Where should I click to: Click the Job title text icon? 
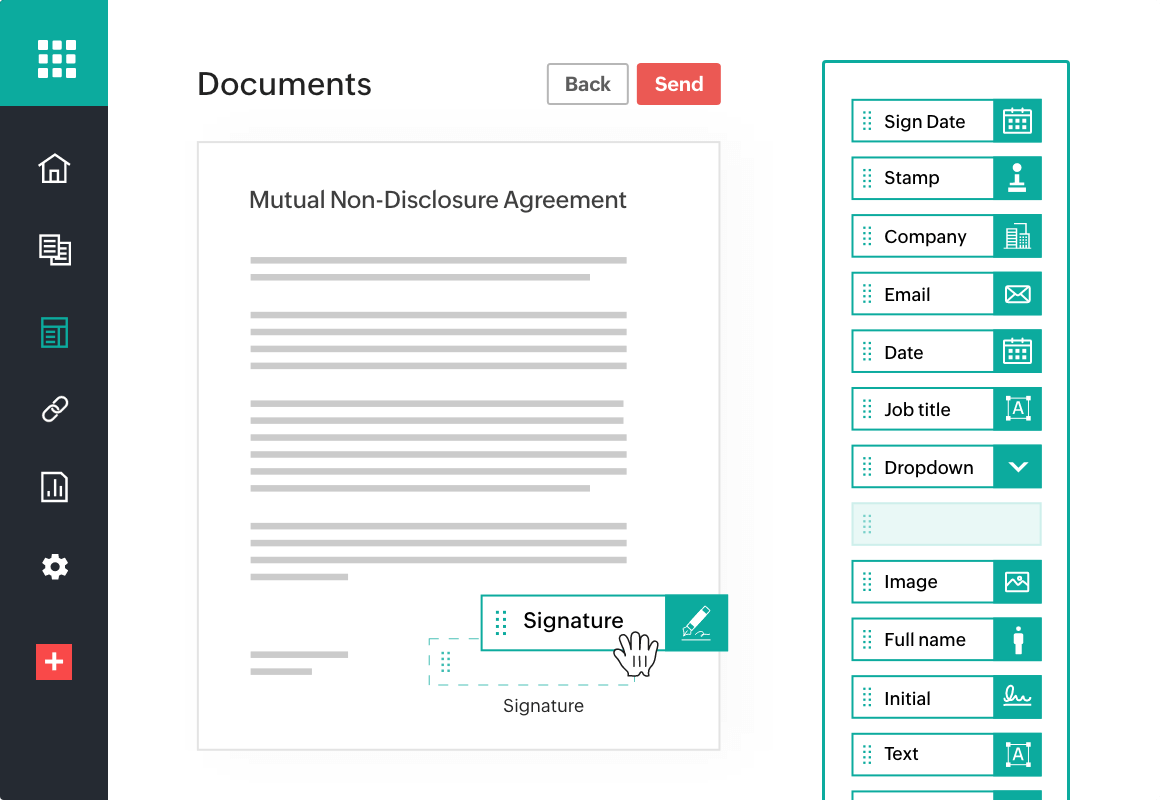tap(1017, 409)
